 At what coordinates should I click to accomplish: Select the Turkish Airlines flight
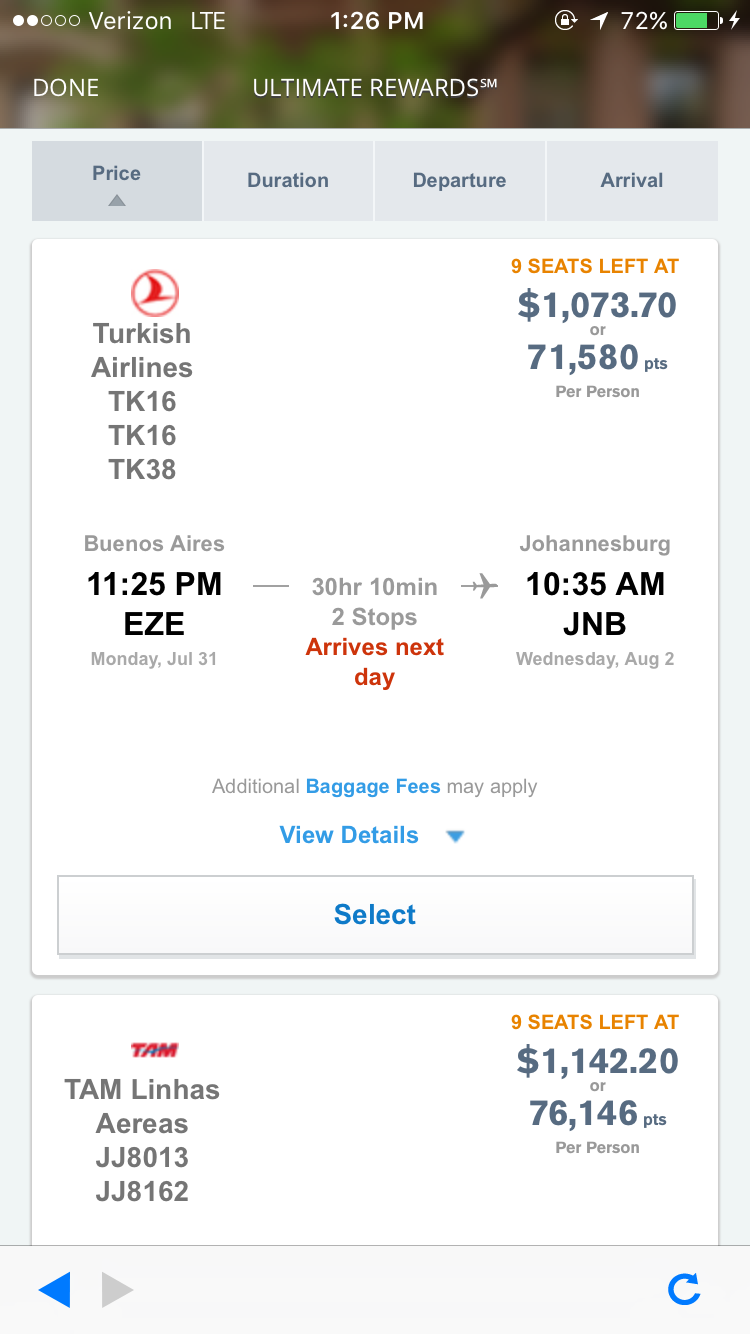[375, 915]
